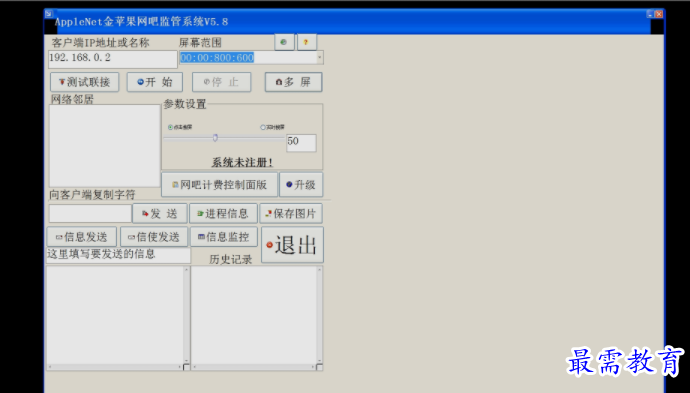The height and width of the screenshot is (393, 690).
Task: Open 进程信息
Action: tap(223, 213)
